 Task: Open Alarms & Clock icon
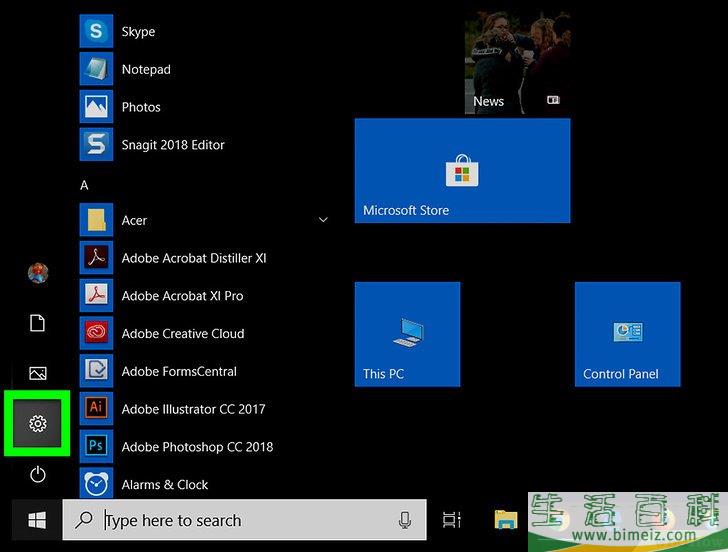pos(96,484)
